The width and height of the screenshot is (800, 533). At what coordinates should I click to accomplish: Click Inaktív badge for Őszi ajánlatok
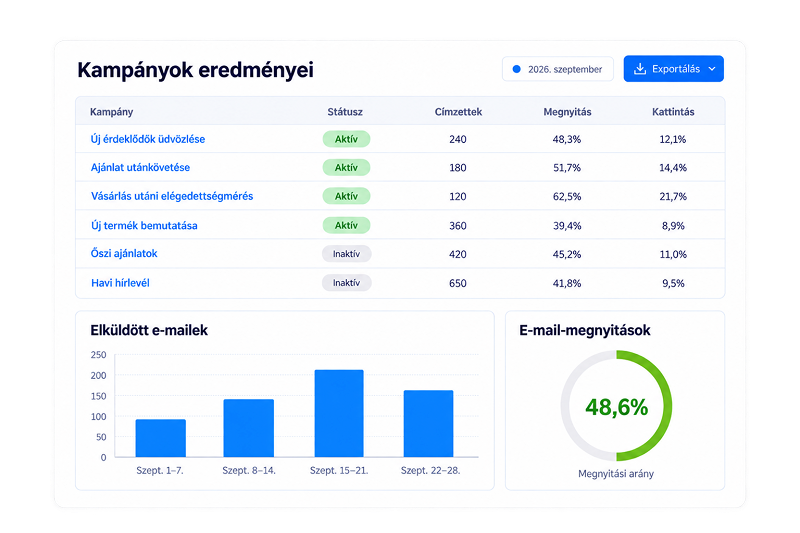pos(346,254)
